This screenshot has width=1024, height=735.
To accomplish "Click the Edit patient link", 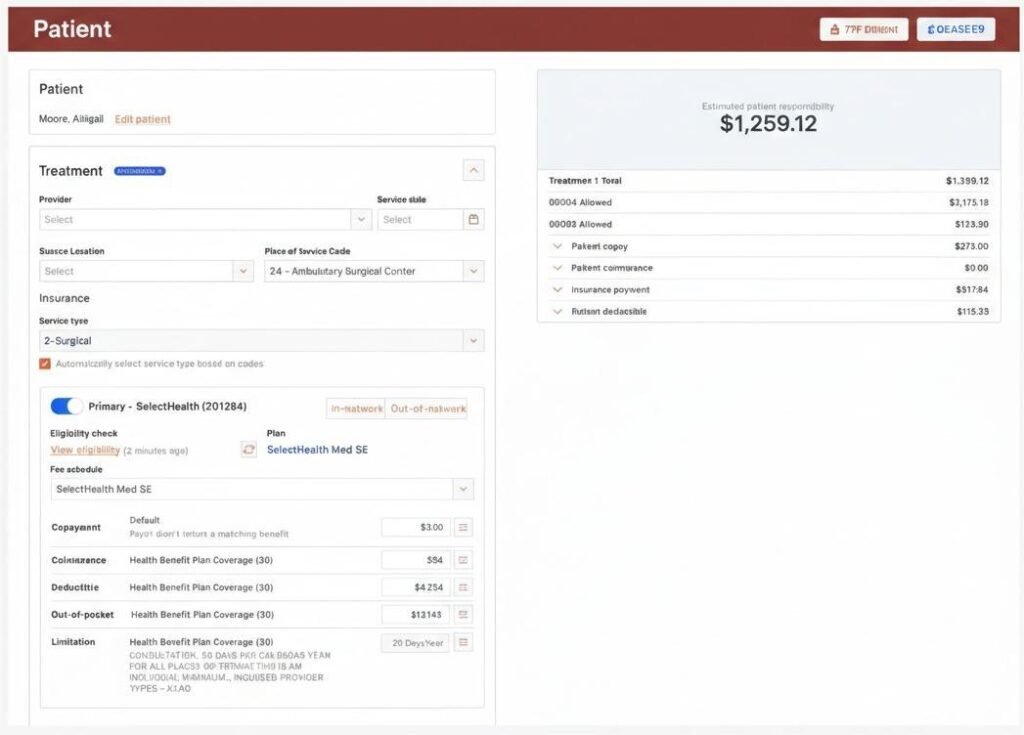I will [x=142, y=119].
